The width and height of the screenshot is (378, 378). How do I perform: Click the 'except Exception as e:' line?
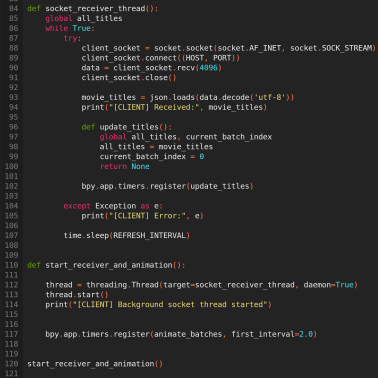(113, 206)
